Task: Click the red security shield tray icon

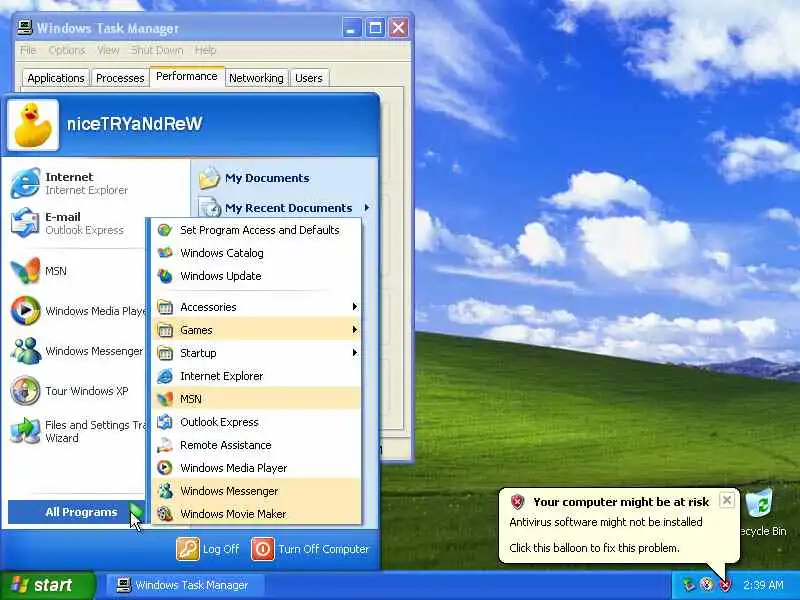Action: point(724,585)
